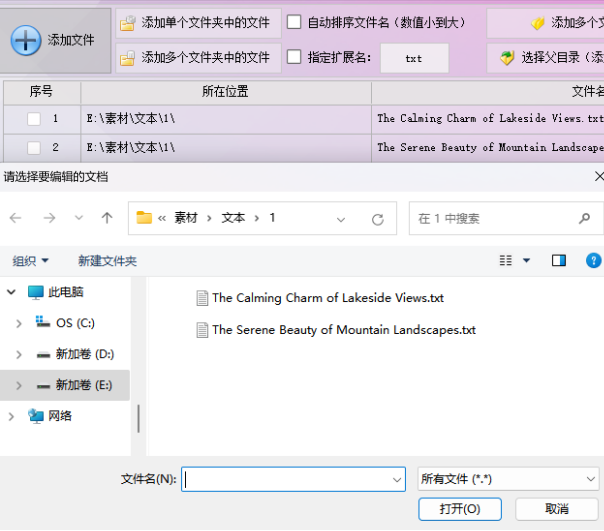Select The Calming Charm of Lakeside Views.txt file
Image resolution: width=604 pixels, height=531 pixels.
coord(327,298)
